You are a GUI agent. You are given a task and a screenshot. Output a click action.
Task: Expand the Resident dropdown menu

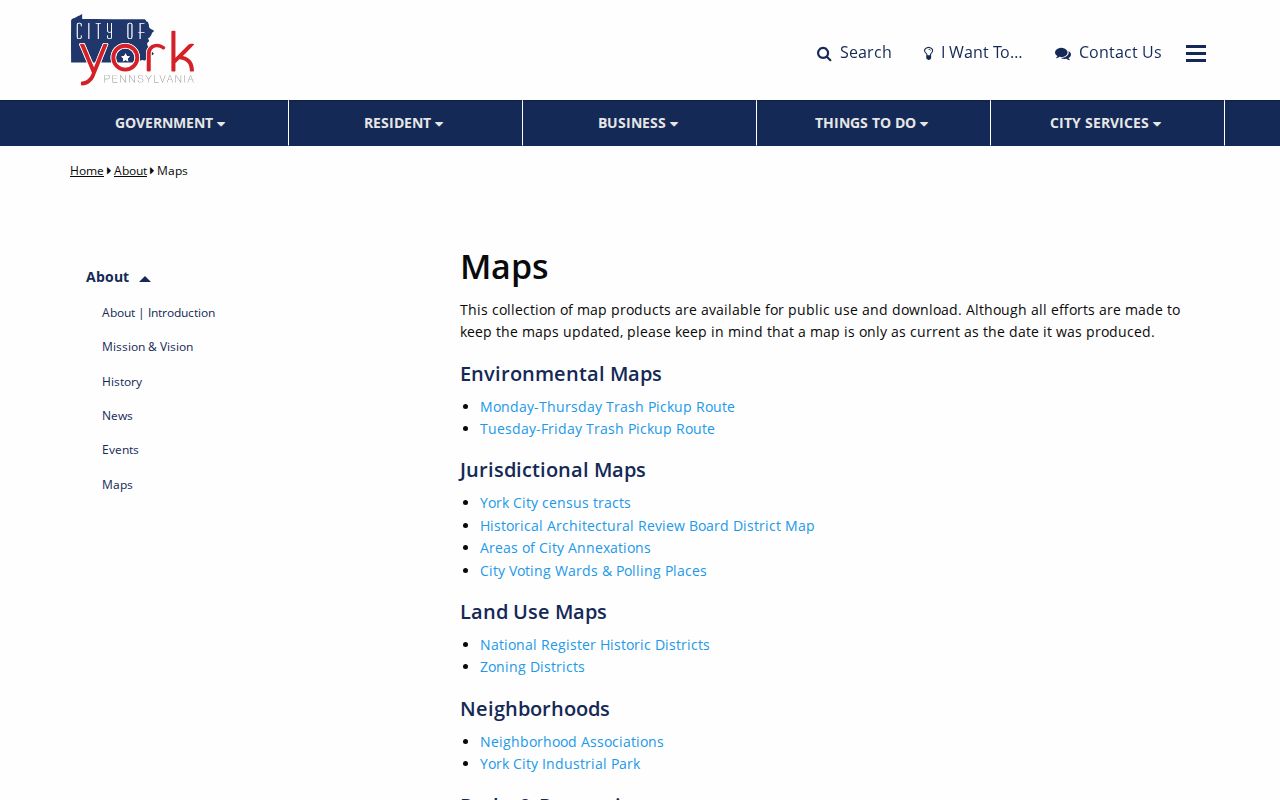405,123
